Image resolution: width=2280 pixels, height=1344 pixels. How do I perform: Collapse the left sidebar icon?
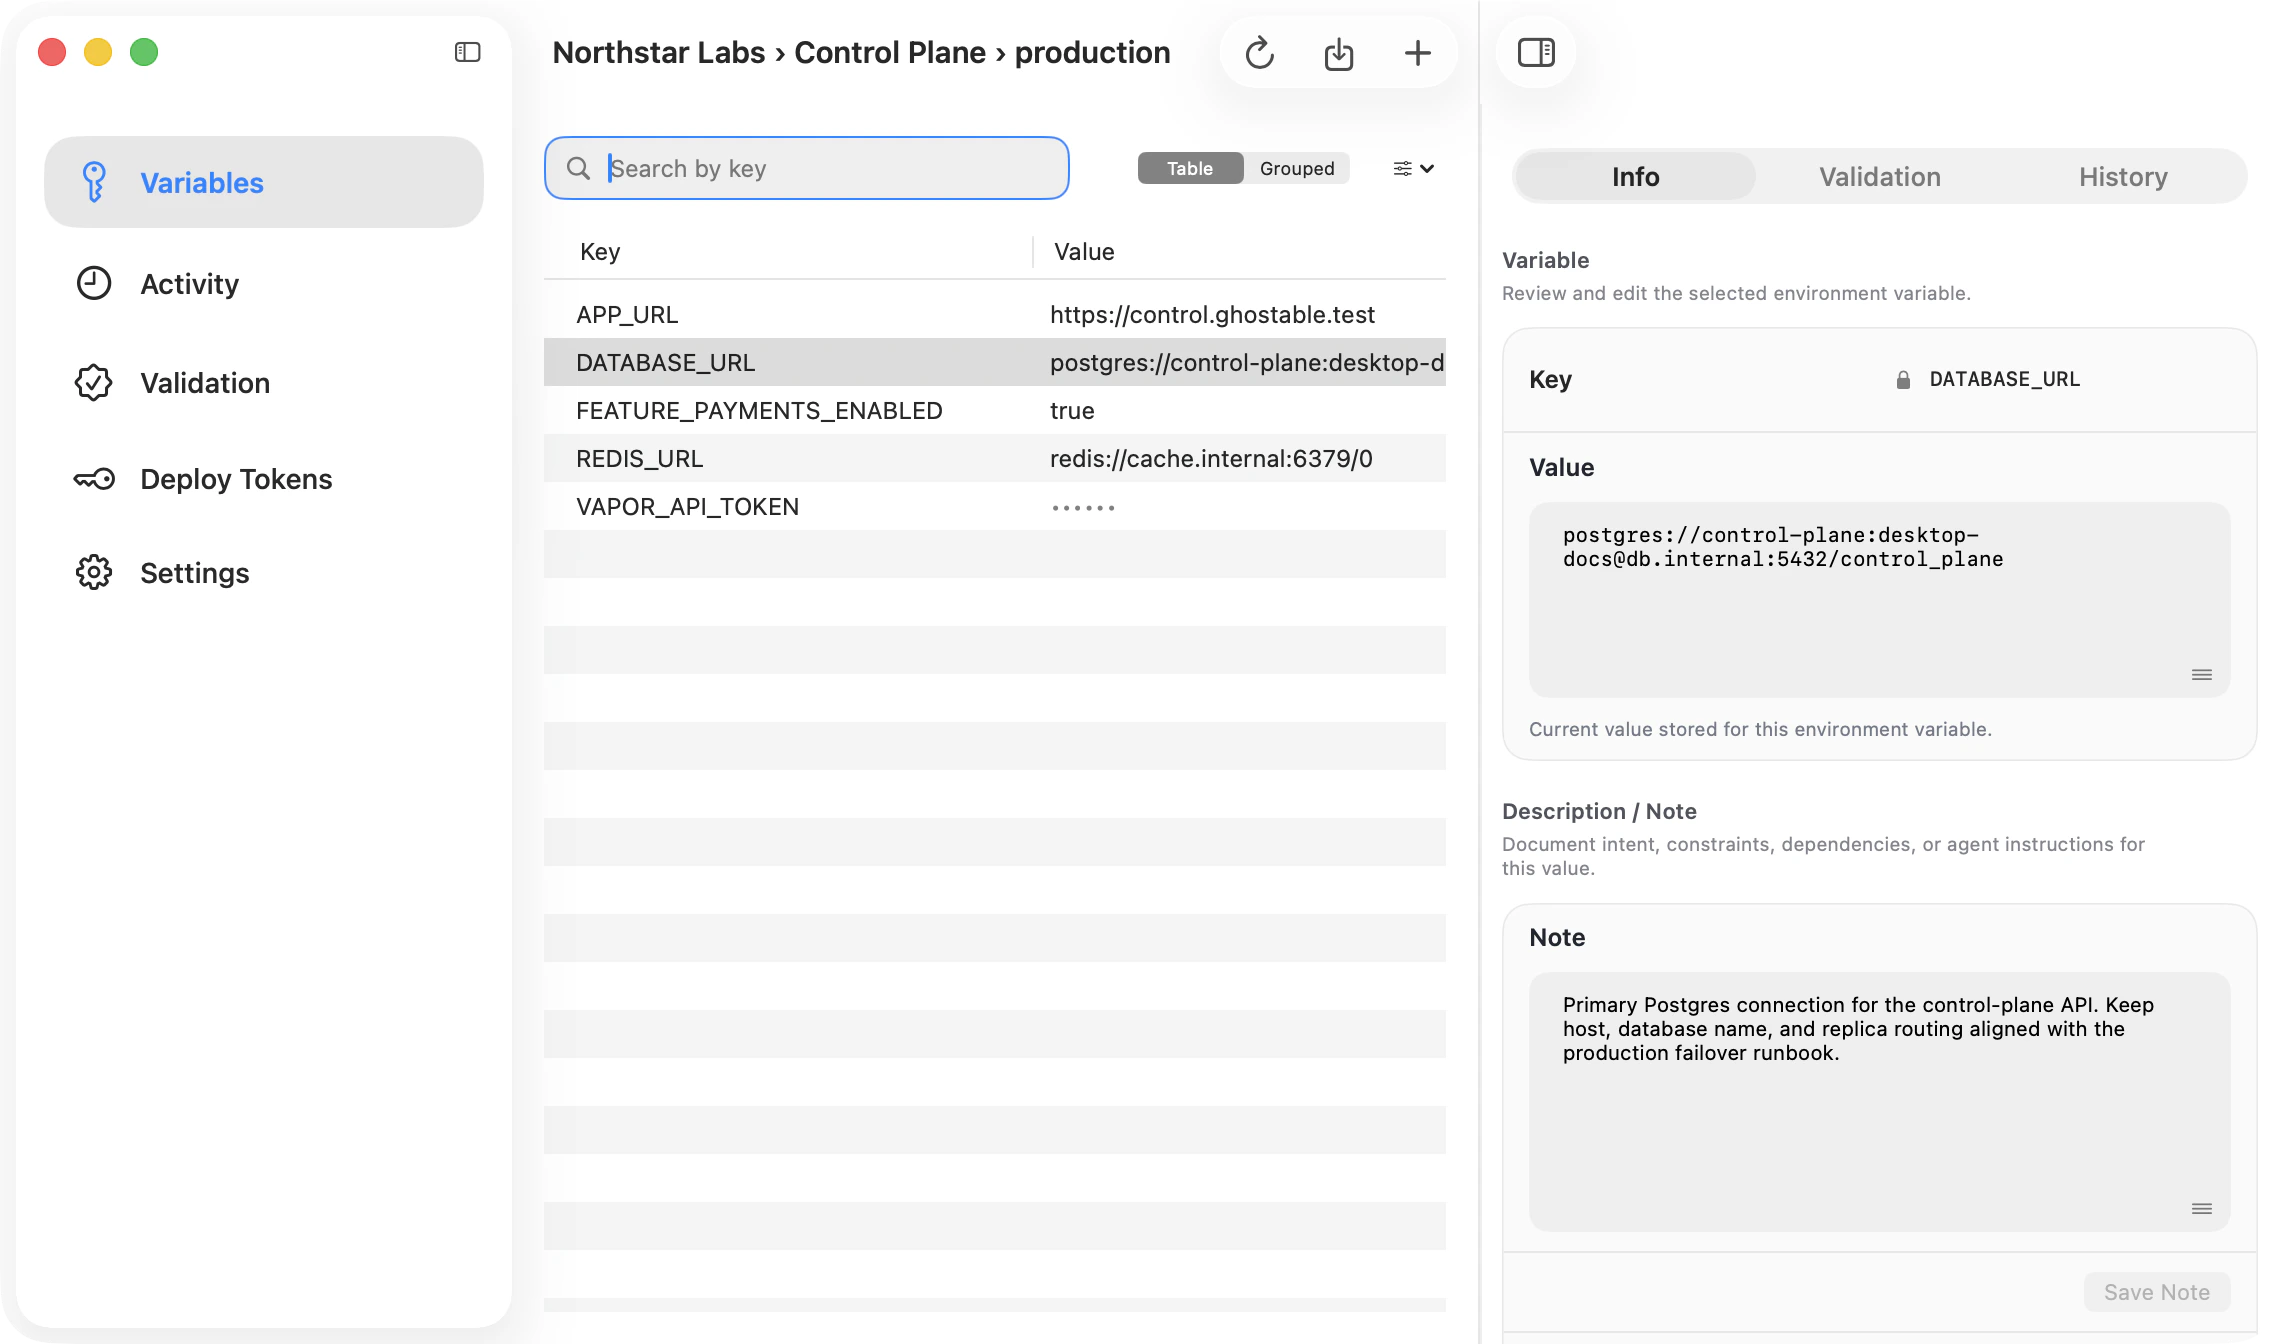pyautogui.click(x=467, y=52)
